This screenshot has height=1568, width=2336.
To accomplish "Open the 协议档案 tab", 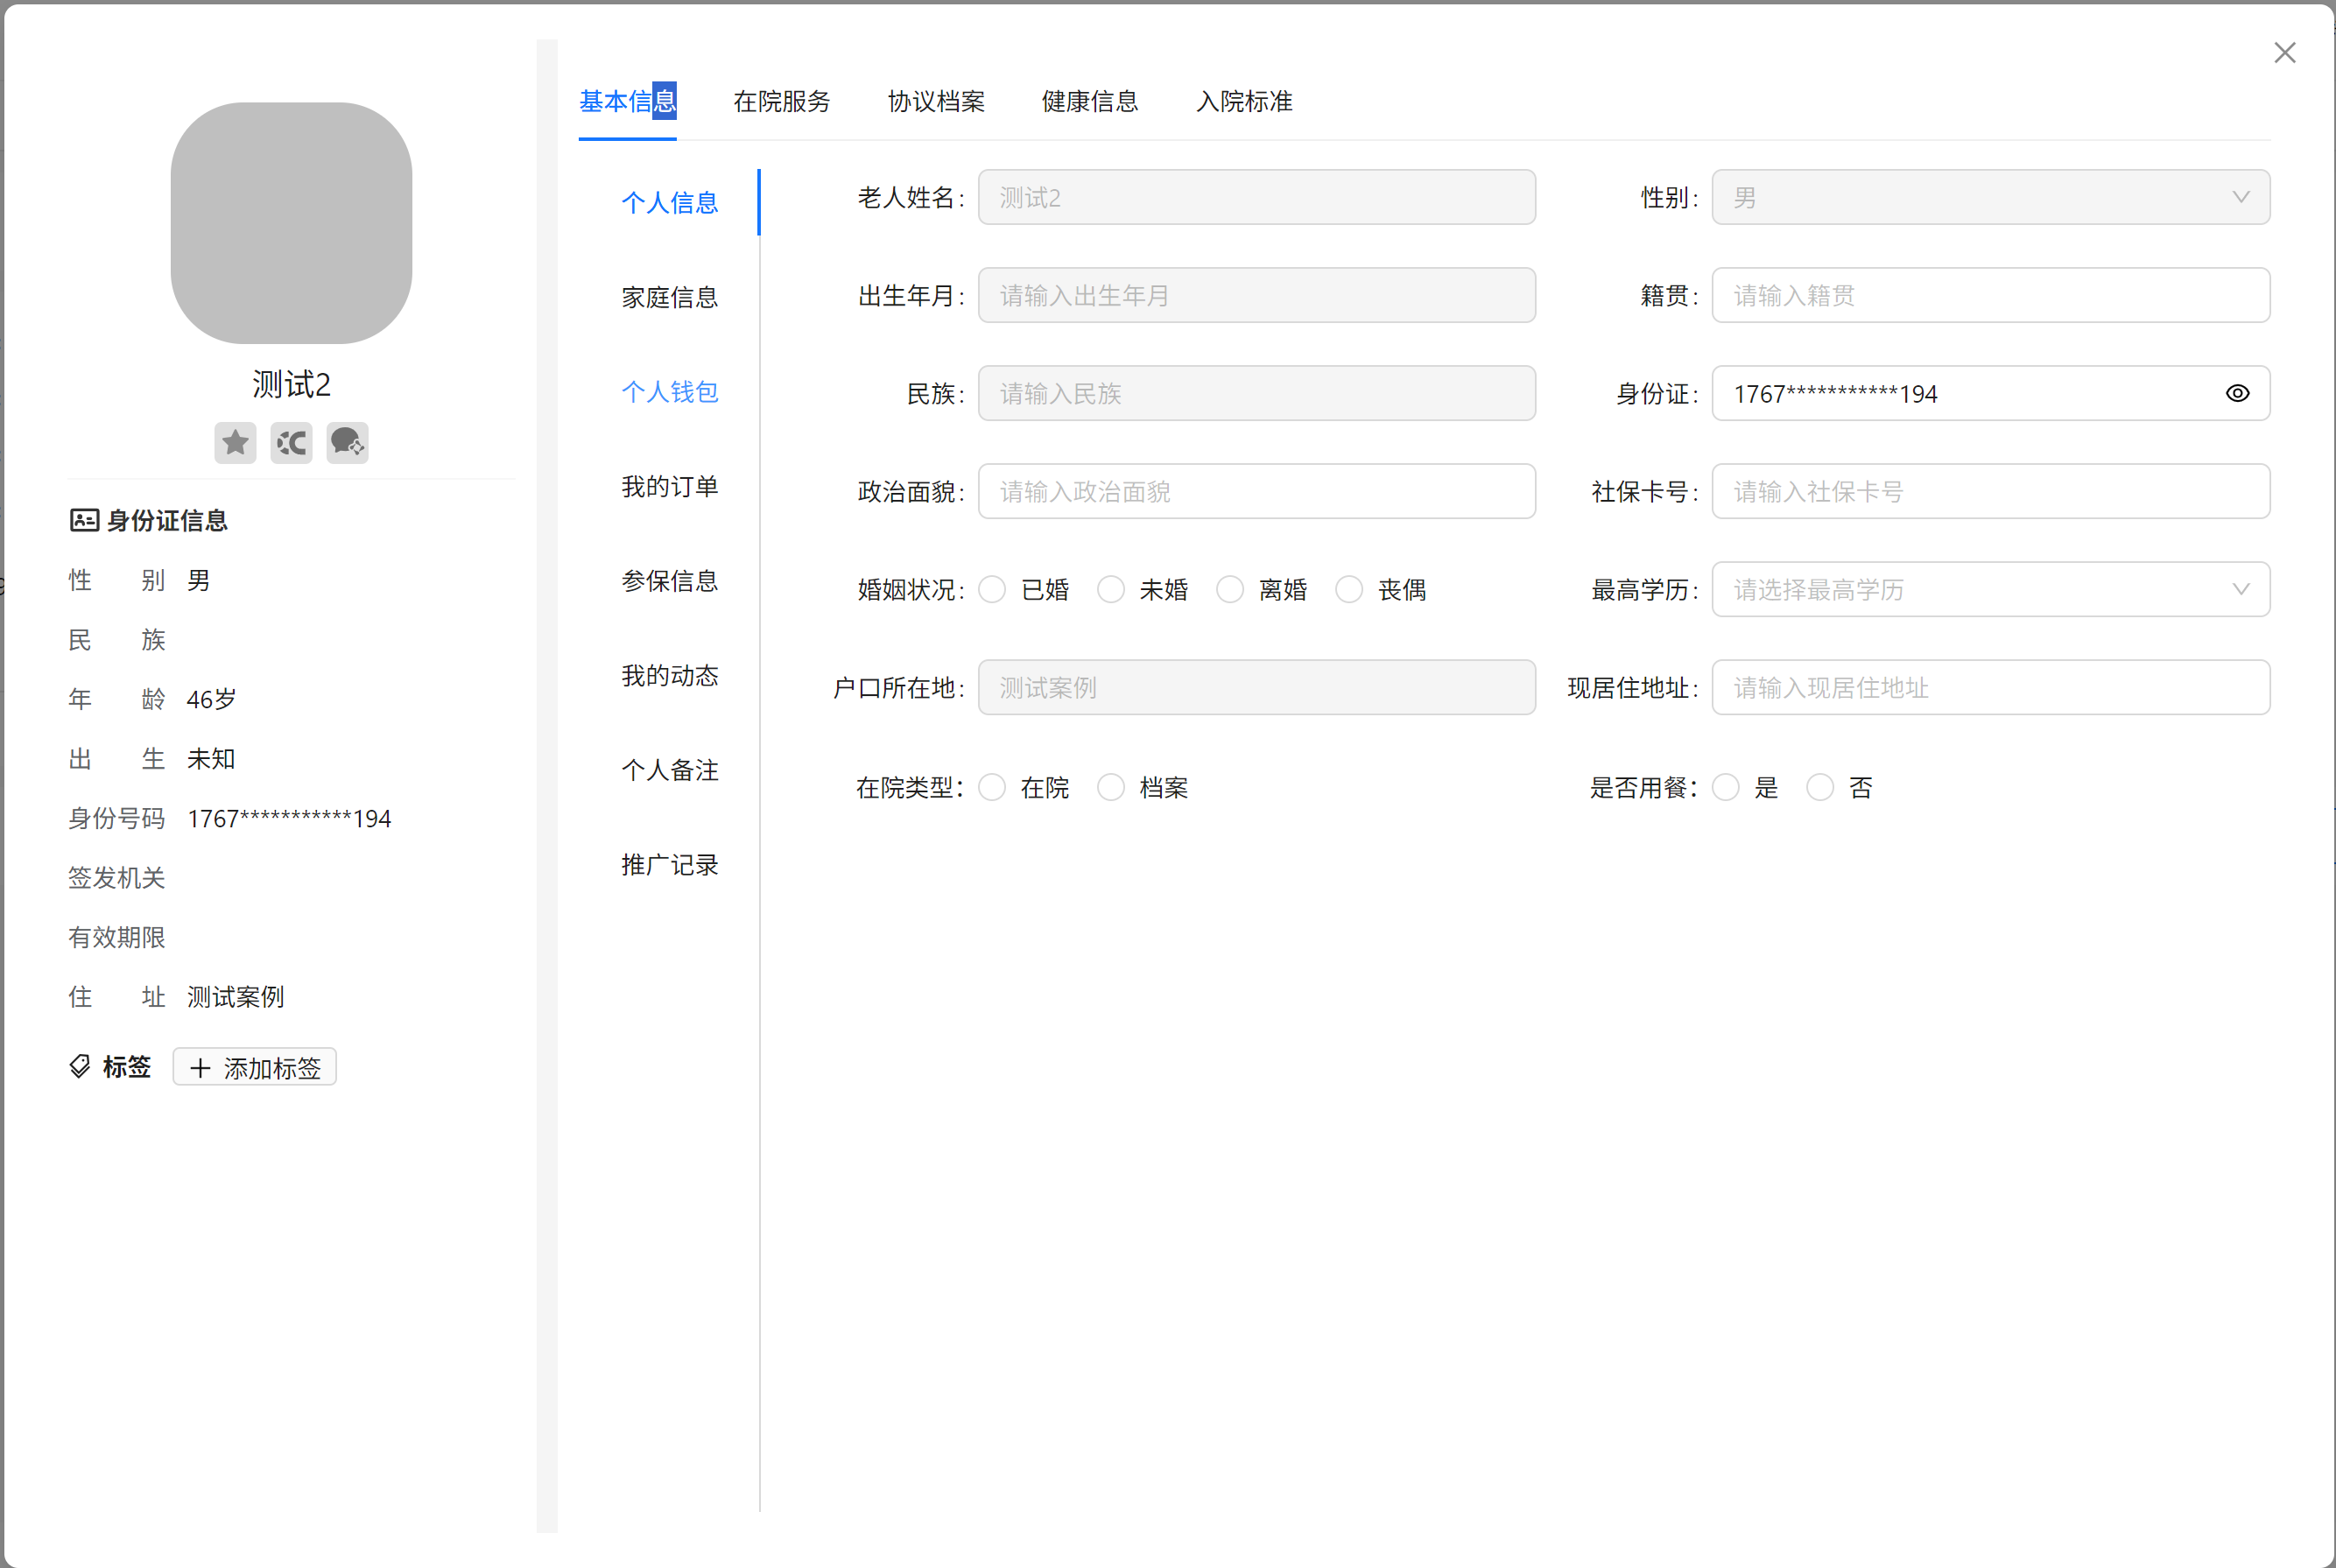I will [936, 101].
